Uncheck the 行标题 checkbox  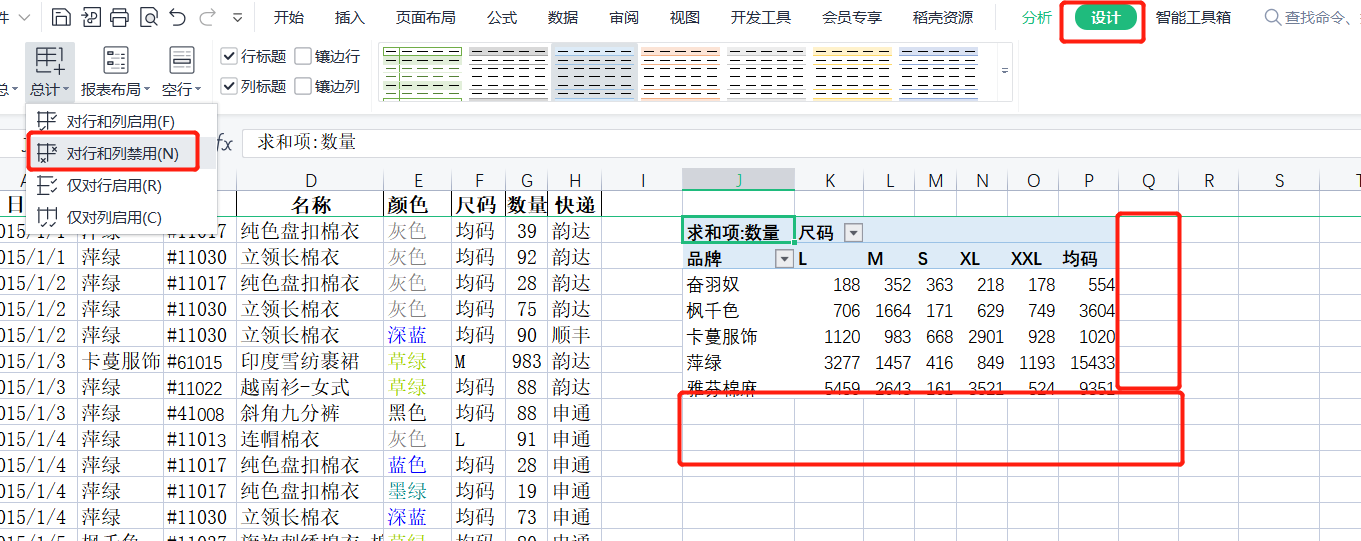pyautogui.click(x=229, y=57)
